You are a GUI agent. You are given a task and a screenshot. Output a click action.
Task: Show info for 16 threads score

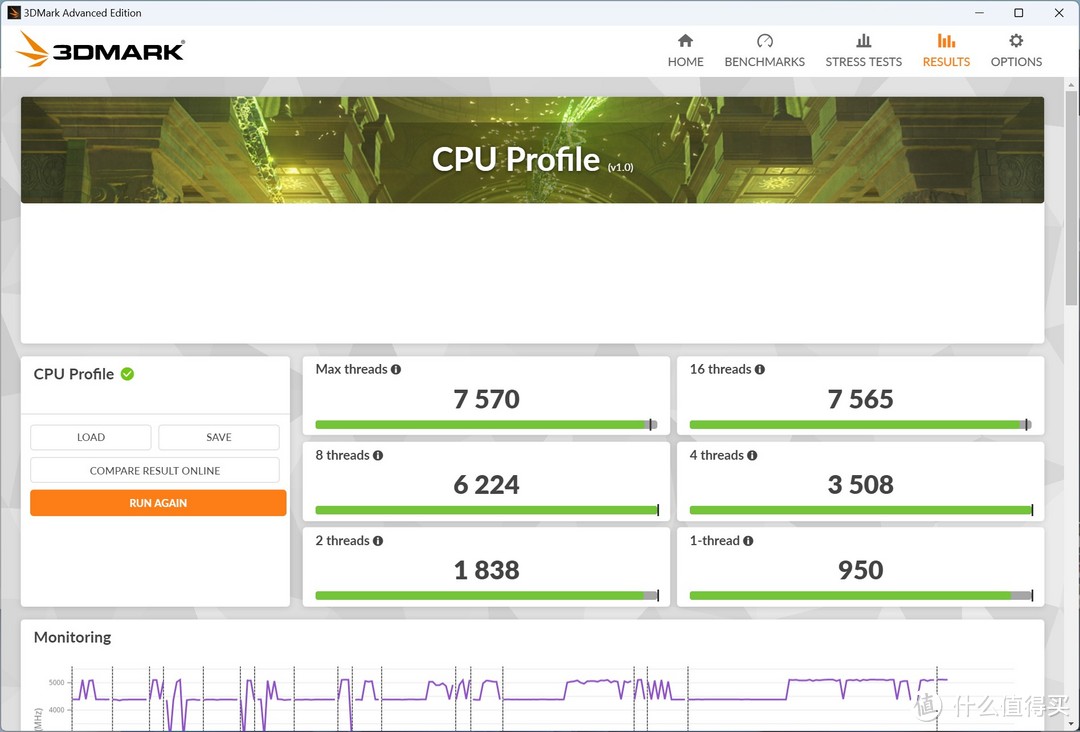(x=760, y=370)
